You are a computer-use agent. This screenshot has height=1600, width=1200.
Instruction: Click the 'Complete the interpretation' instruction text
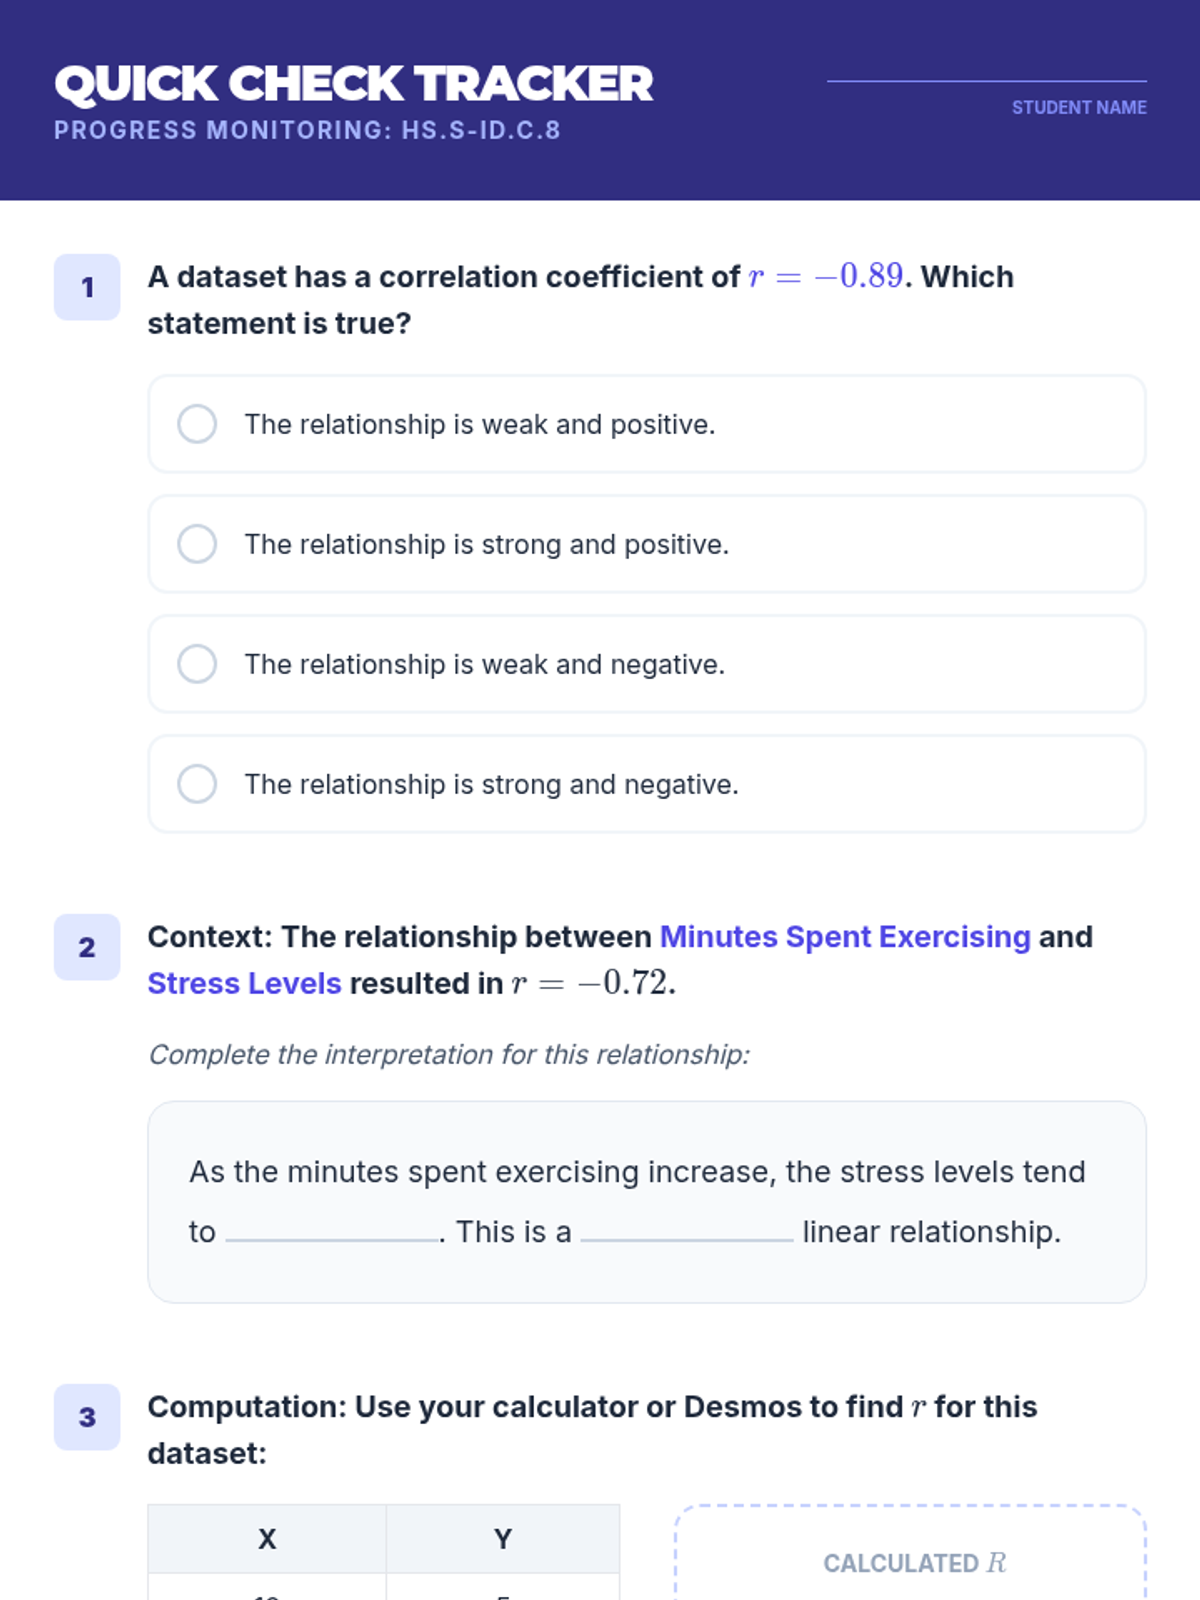(x=449, y=1055)
